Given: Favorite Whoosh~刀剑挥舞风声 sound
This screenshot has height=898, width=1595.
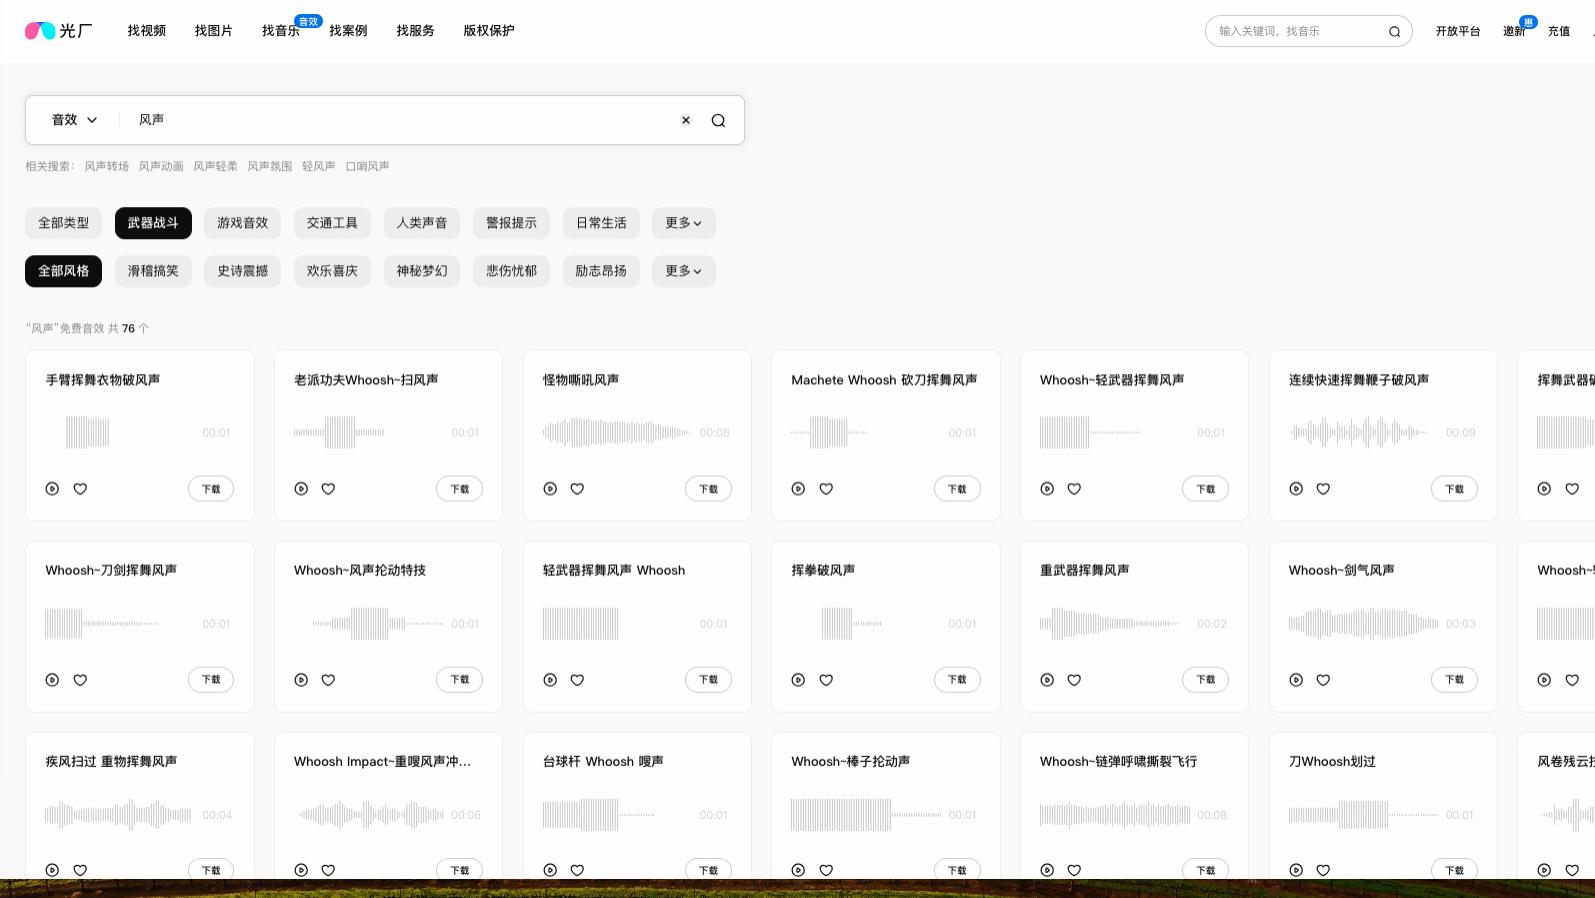Looking at the screenshot, I should (x=80, y=680).
